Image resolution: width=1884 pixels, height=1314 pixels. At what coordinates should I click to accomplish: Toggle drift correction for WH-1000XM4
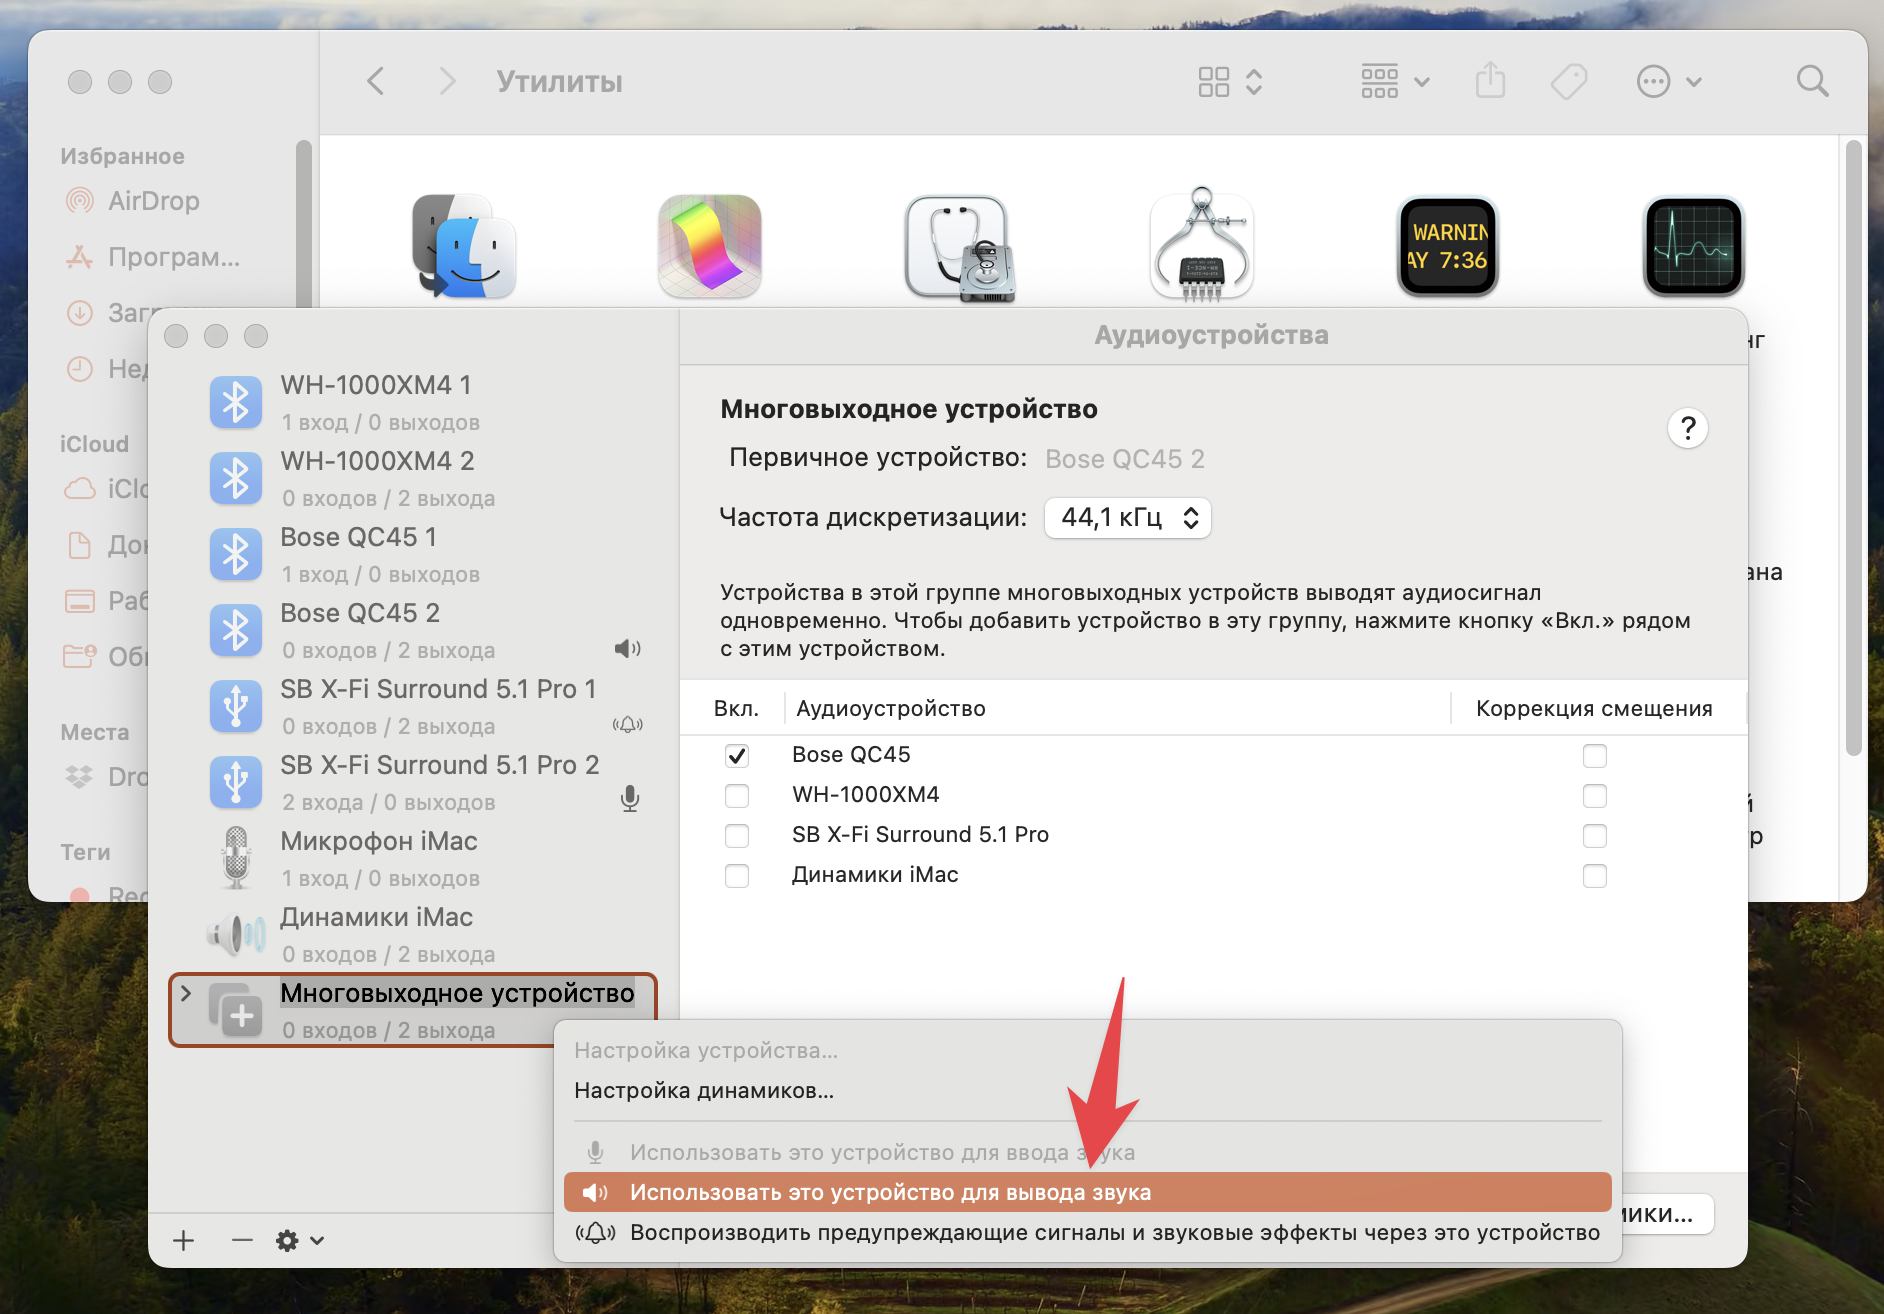coord(1595,796)
